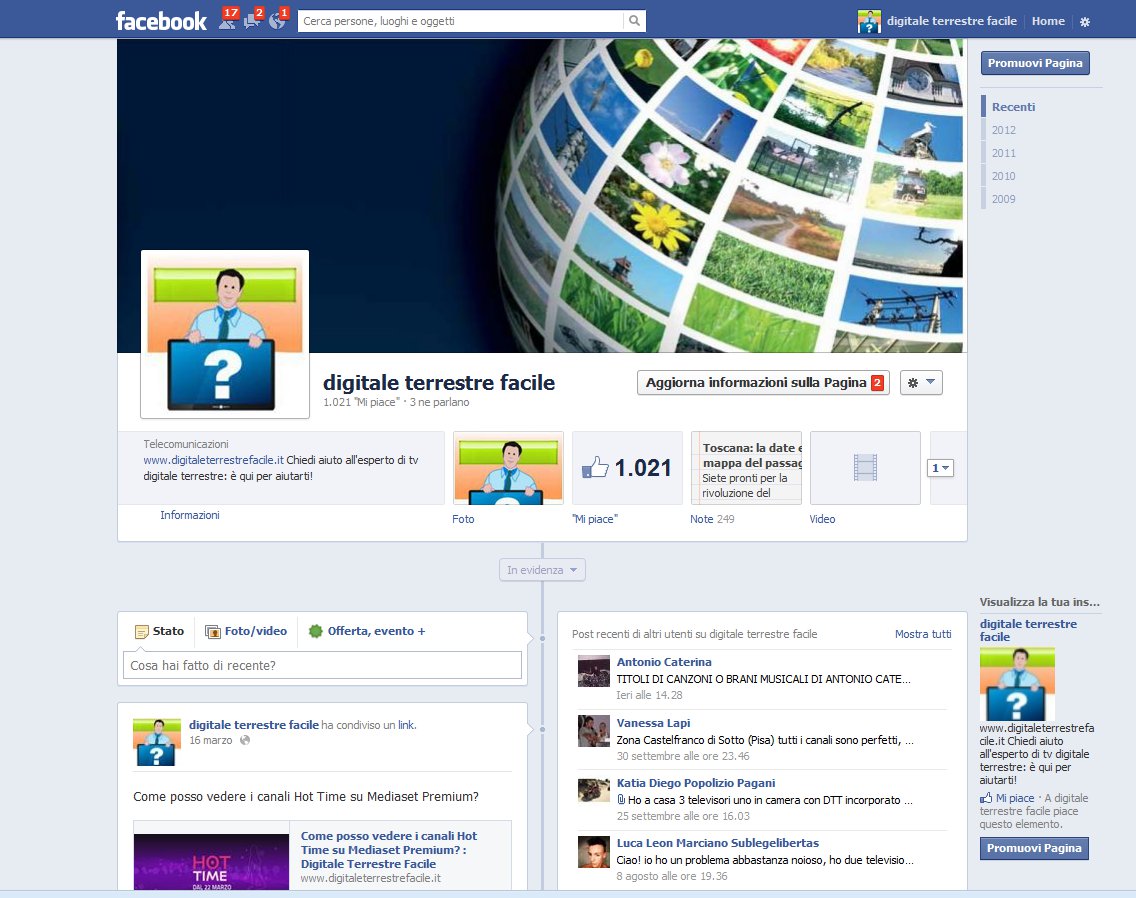This screenshot has width=1136, height=898.
Task: Click the thumbs-up 1.021 likes tile
Action: point(627,467)
